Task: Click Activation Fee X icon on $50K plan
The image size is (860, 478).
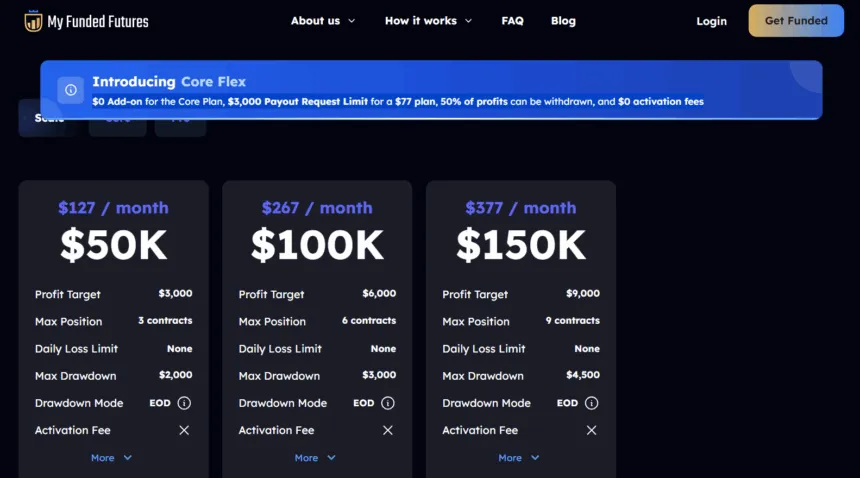Action: coord(184,430)
